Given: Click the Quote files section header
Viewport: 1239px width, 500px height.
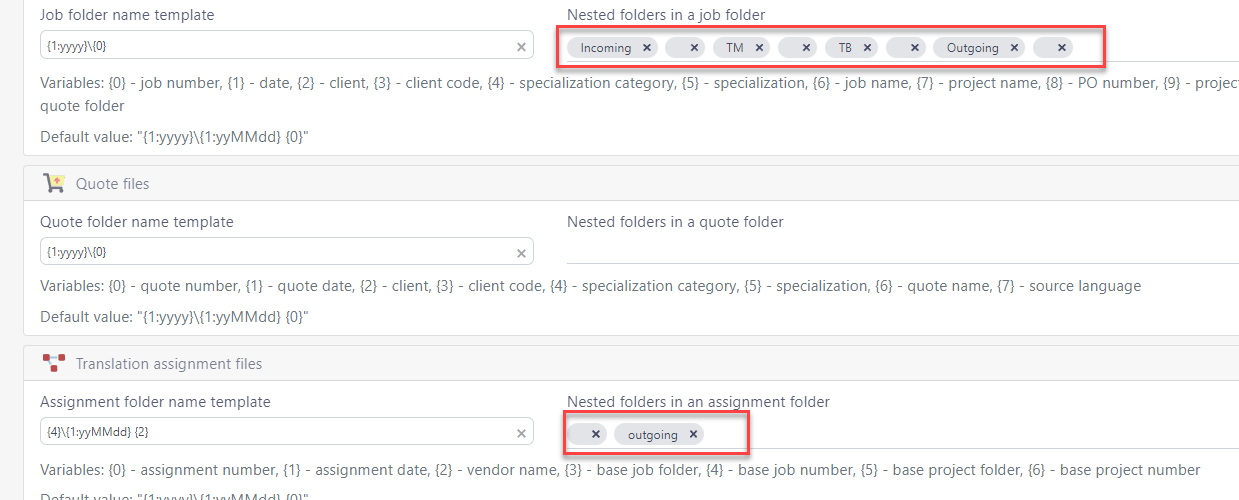Looking at the screenshot, I should coord(631,184).
